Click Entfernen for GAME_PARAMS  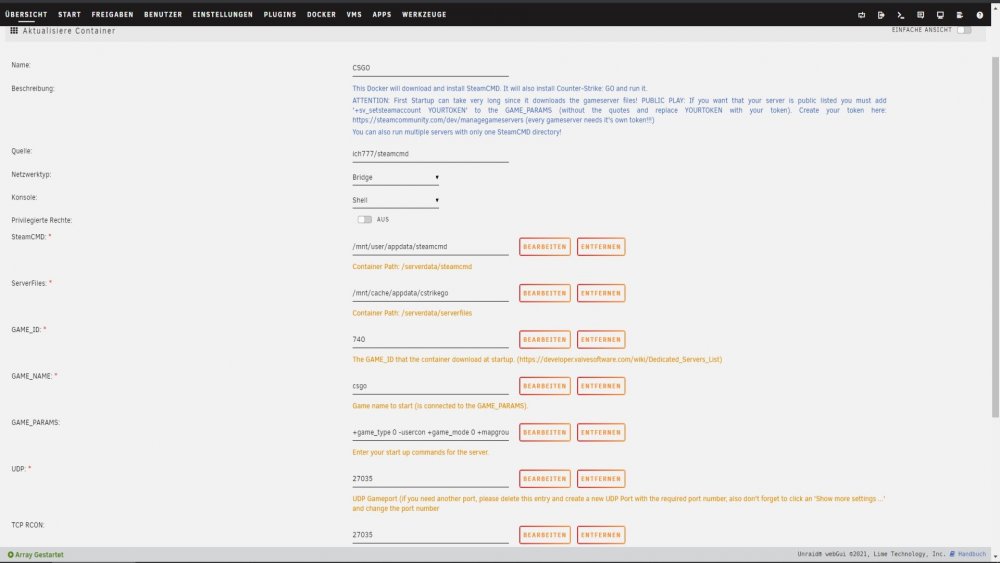tap(601, 432)
